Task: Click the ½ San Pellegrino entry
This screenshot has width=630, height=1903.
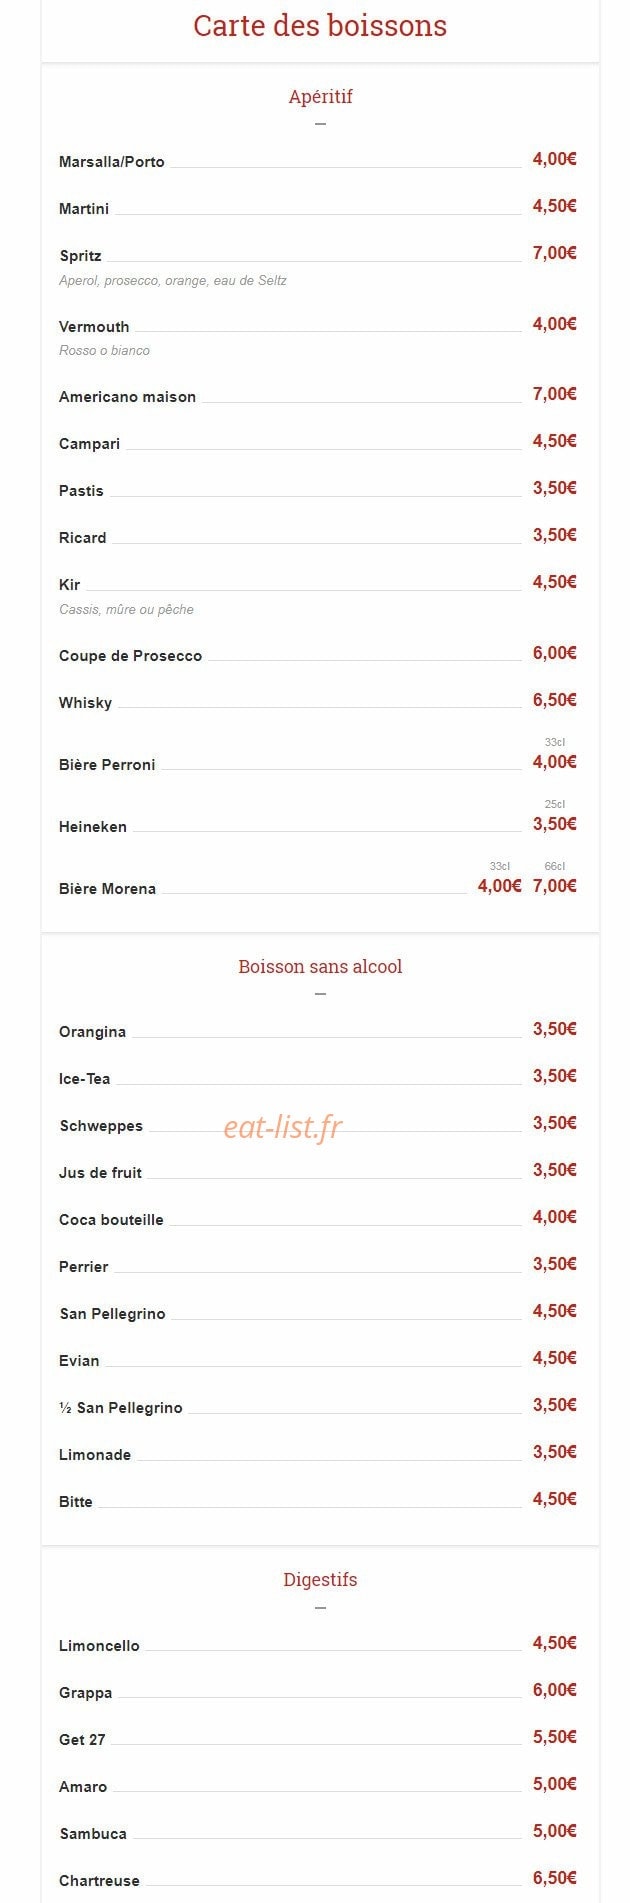Action: pos(121,1408)
